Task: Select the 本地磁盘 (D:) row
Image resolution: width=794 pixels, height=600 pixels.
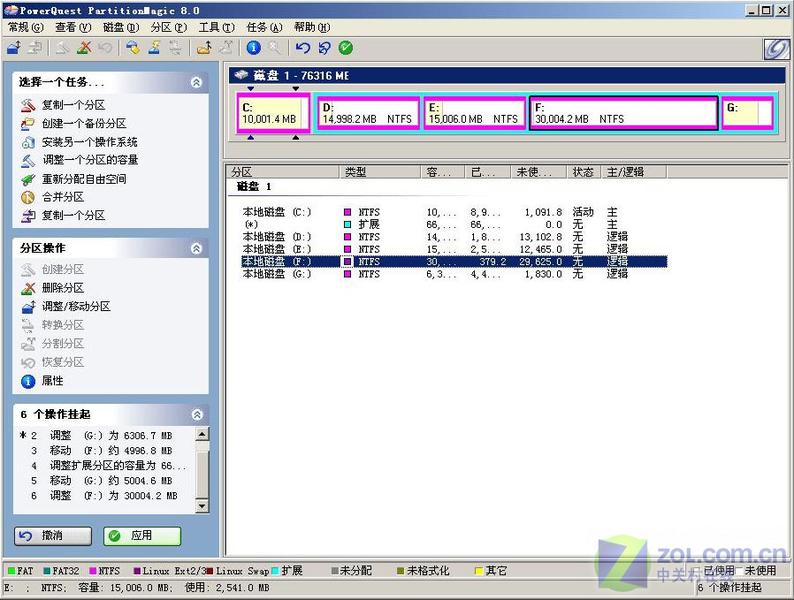Action: [x=454, y=237]
